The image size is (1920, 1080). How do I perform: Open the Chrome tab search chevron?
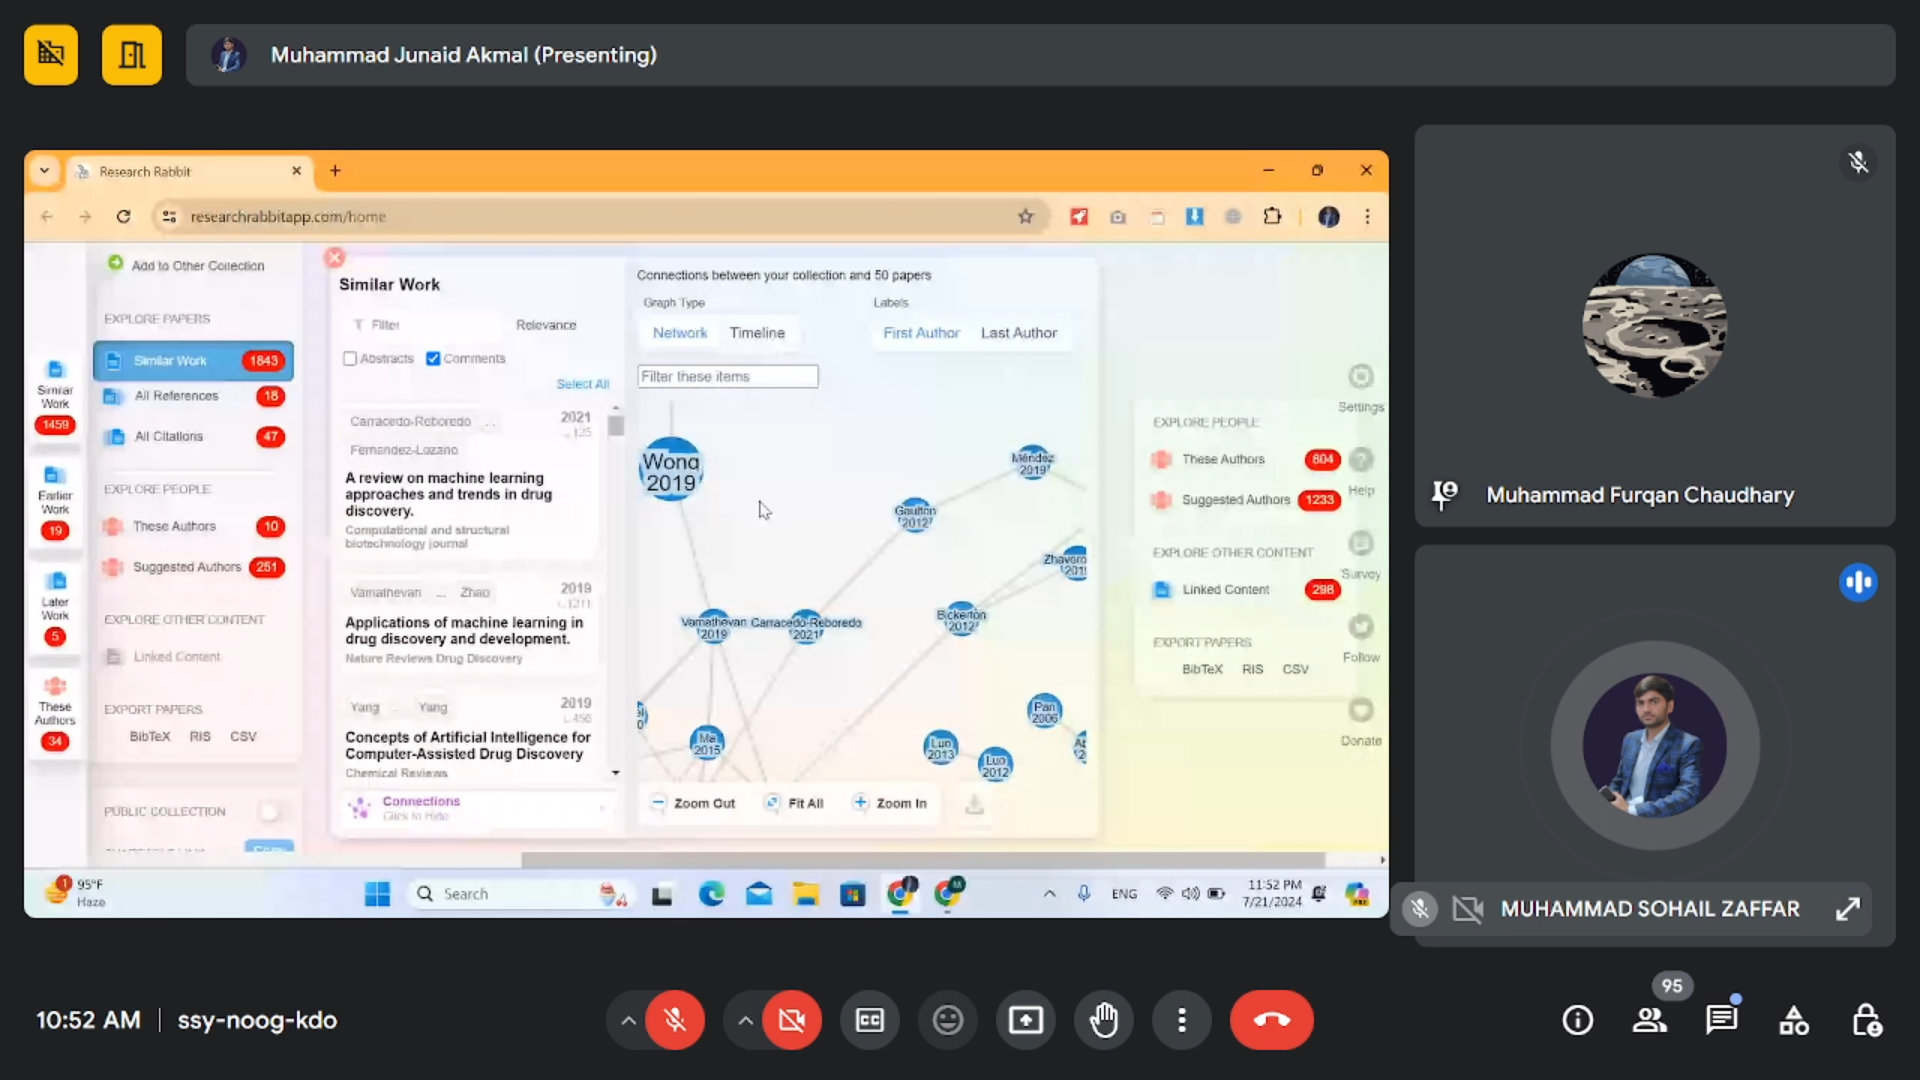(44, 171)
